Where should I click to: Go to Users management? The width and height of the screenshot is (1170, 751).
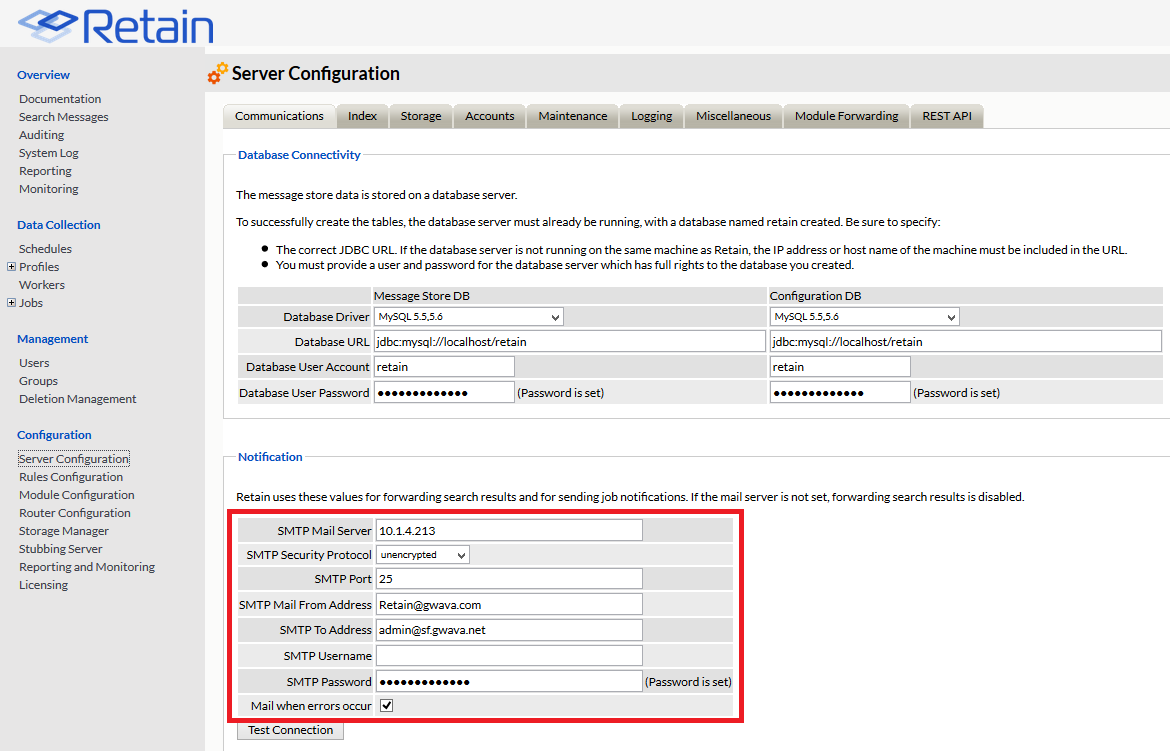coord(34,363)
